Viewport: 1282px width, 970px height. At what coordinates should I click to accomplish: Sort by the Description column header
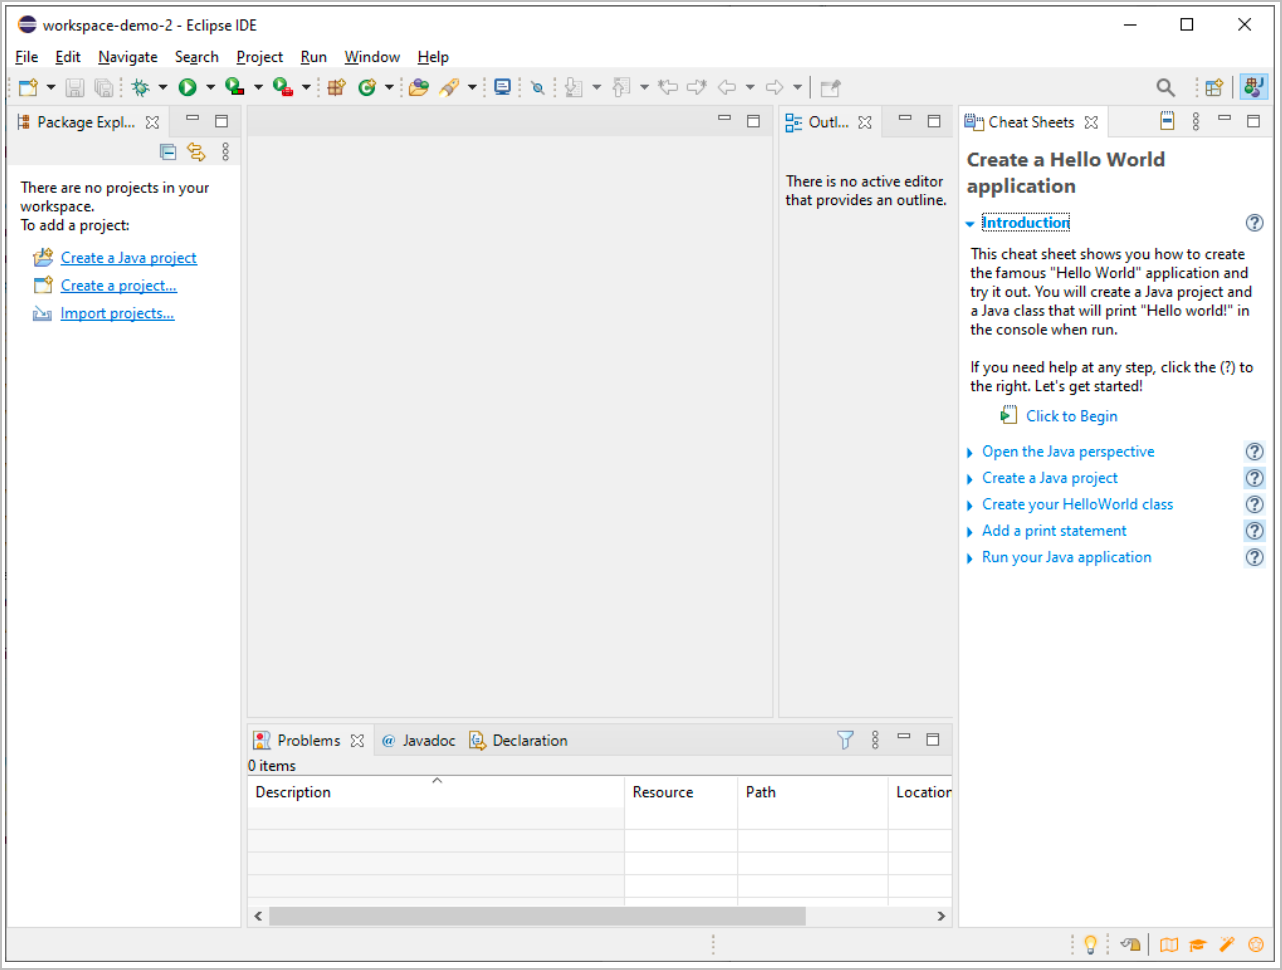[436, 792]
